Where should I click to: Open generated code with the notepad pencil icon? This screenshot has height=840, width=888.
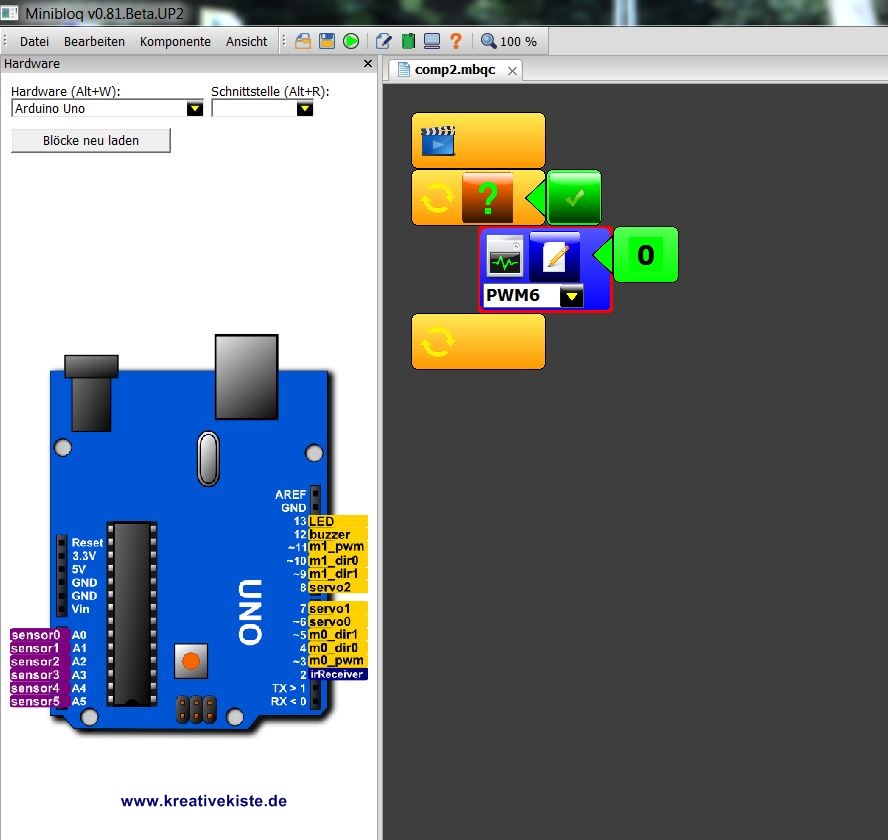pyautogui.click(x=384, y=41)
